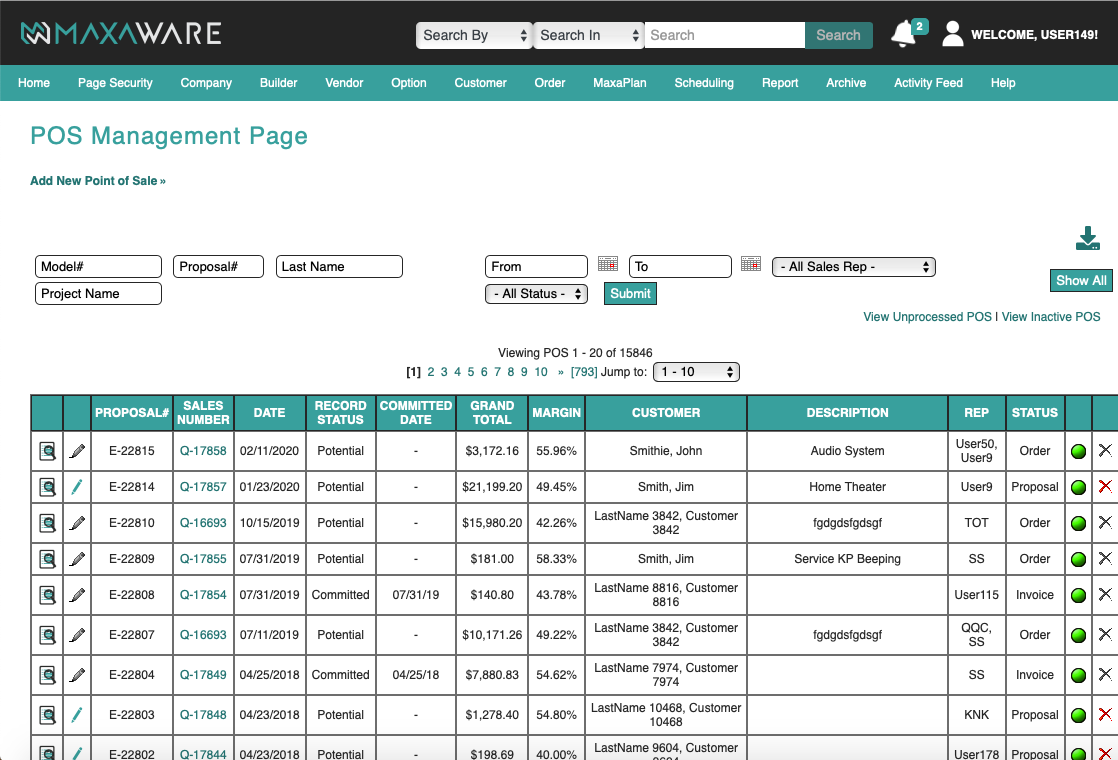The height and width of the screenshot is (760, 1118).
Task: Delete X icon for proposal E-22815
Action: [1105, 450]
